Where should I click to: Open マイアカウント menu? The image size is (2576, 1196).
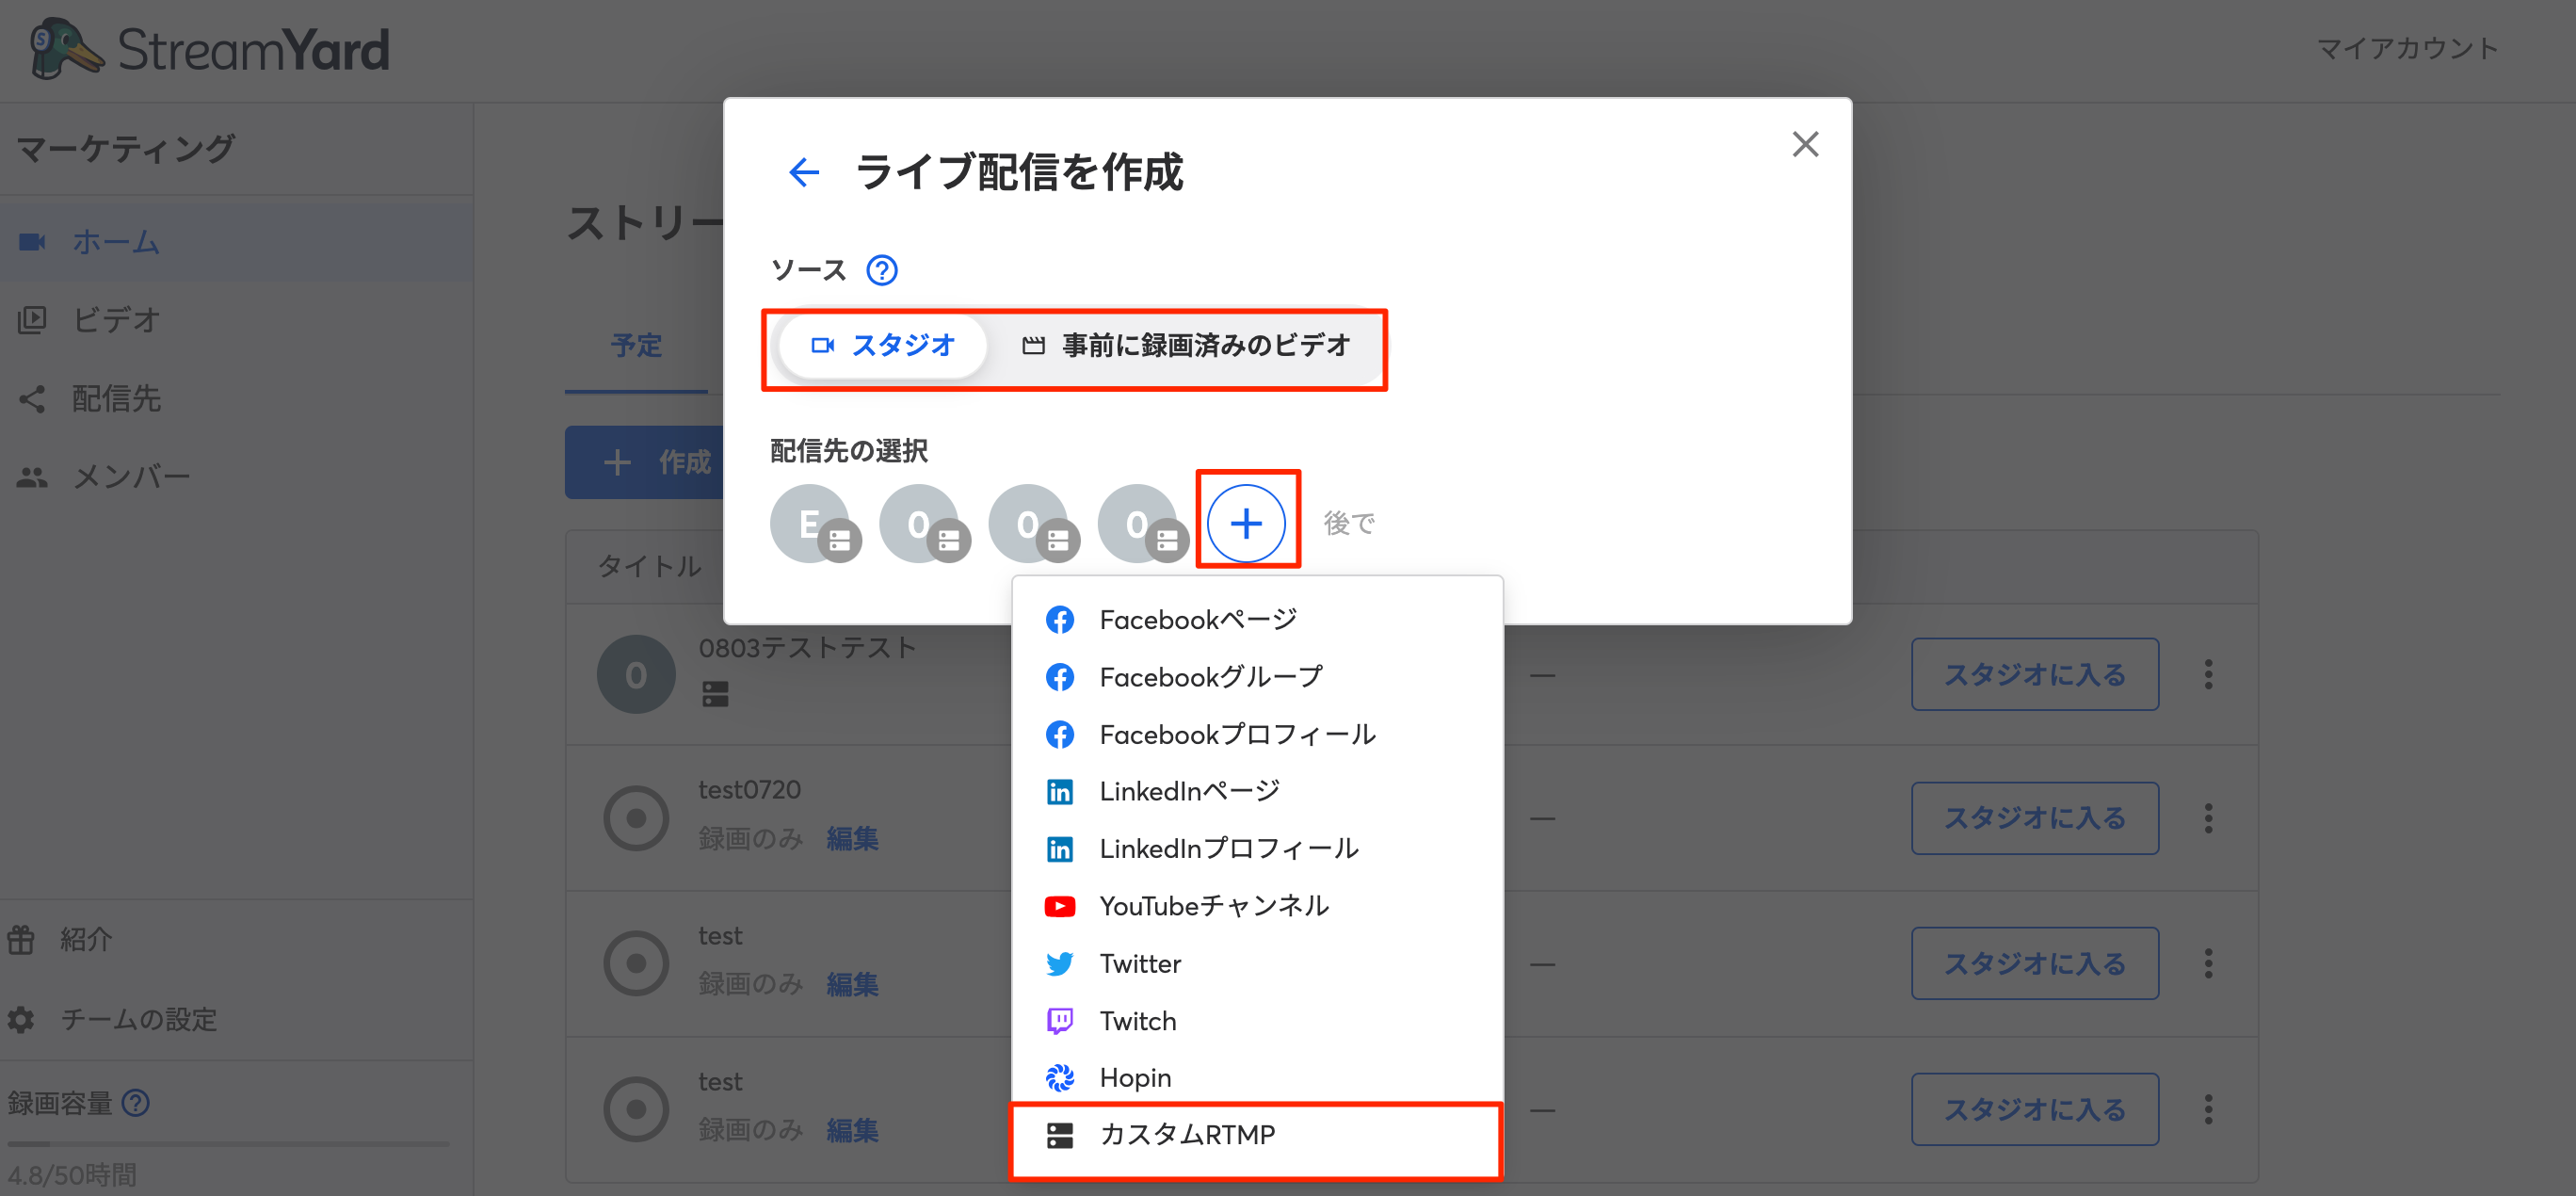point(2407,48)
